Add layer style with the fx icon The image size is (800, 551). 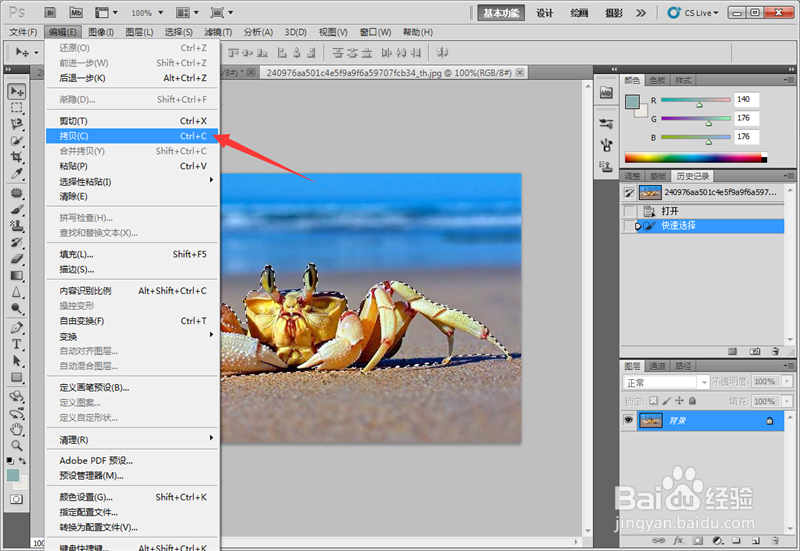(x=679, y=540)
